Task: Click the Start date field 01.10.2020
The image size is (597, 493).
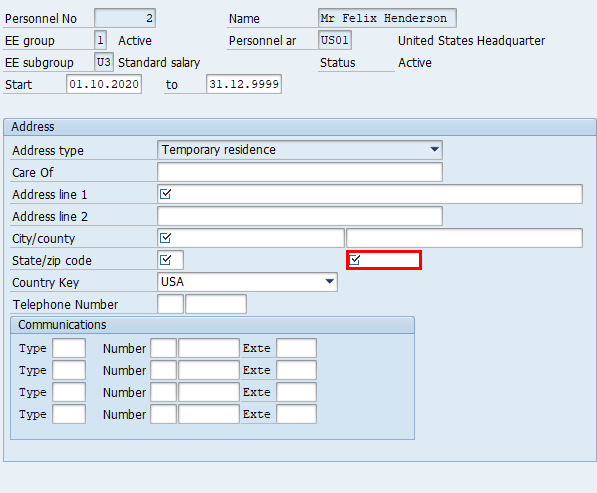Action: point(104,84)
